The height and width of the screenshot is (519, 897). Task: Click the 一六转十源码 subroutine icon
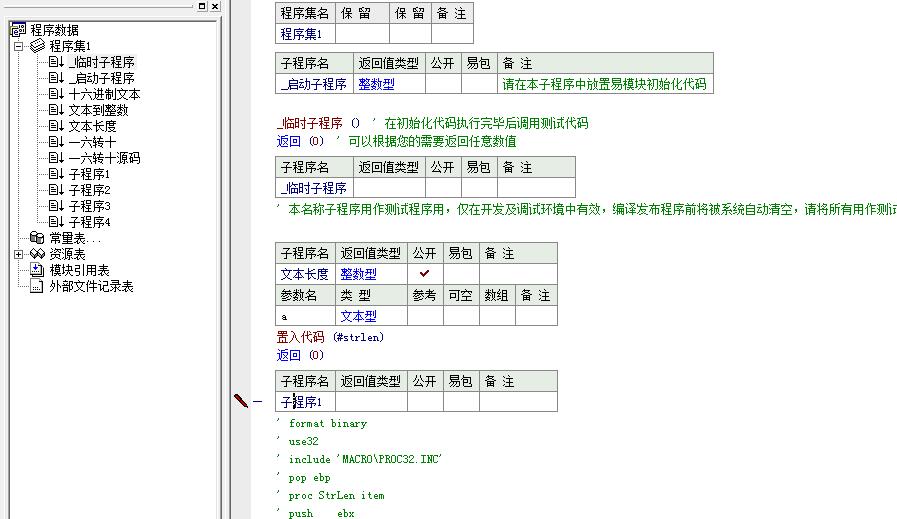56,158
